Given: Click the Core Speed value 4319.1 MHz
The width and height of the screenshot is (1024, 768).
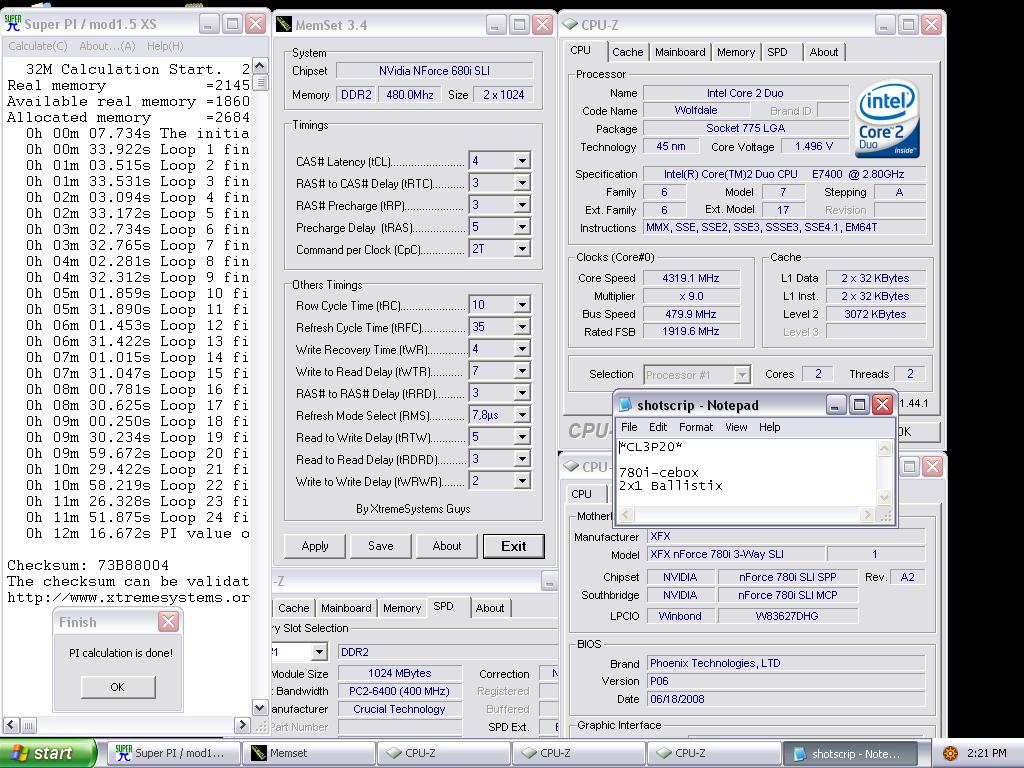Looking at the screenshot, I should pos(691,278).
